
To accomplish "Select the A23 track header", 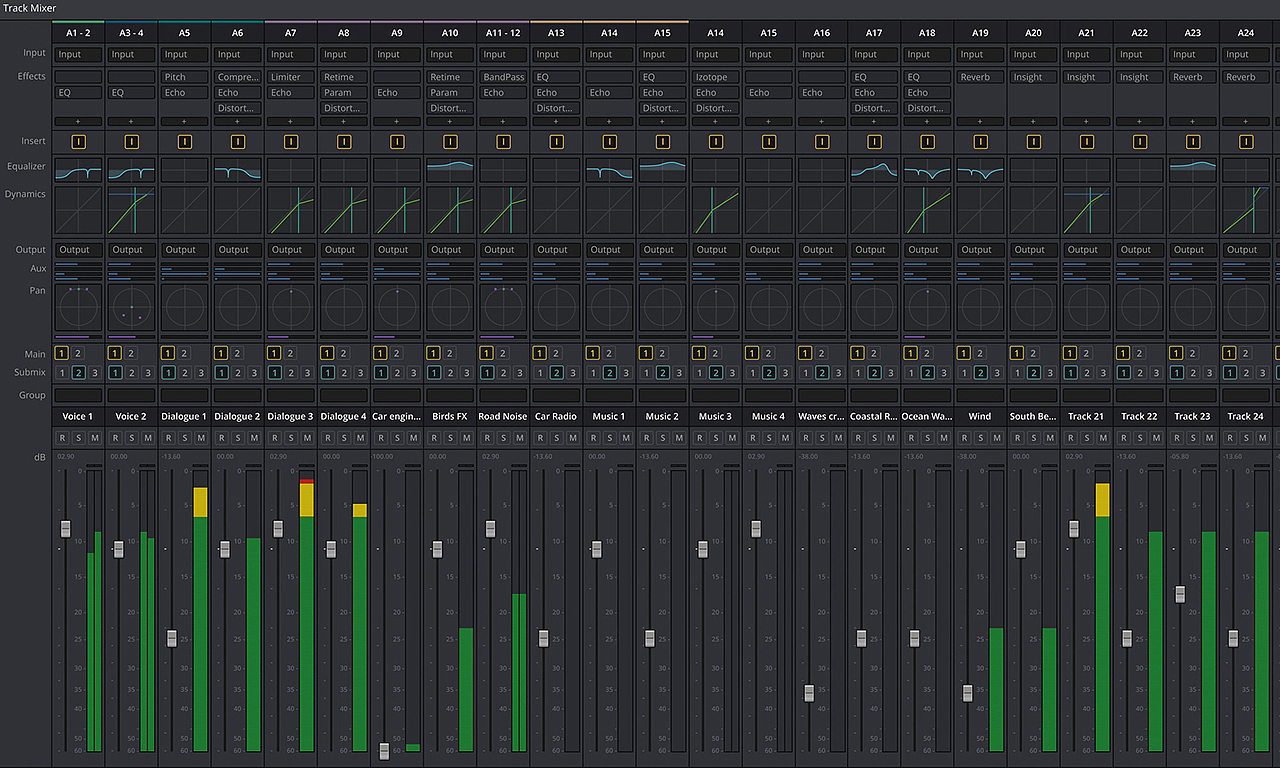I will click(x=1192, y=33).
